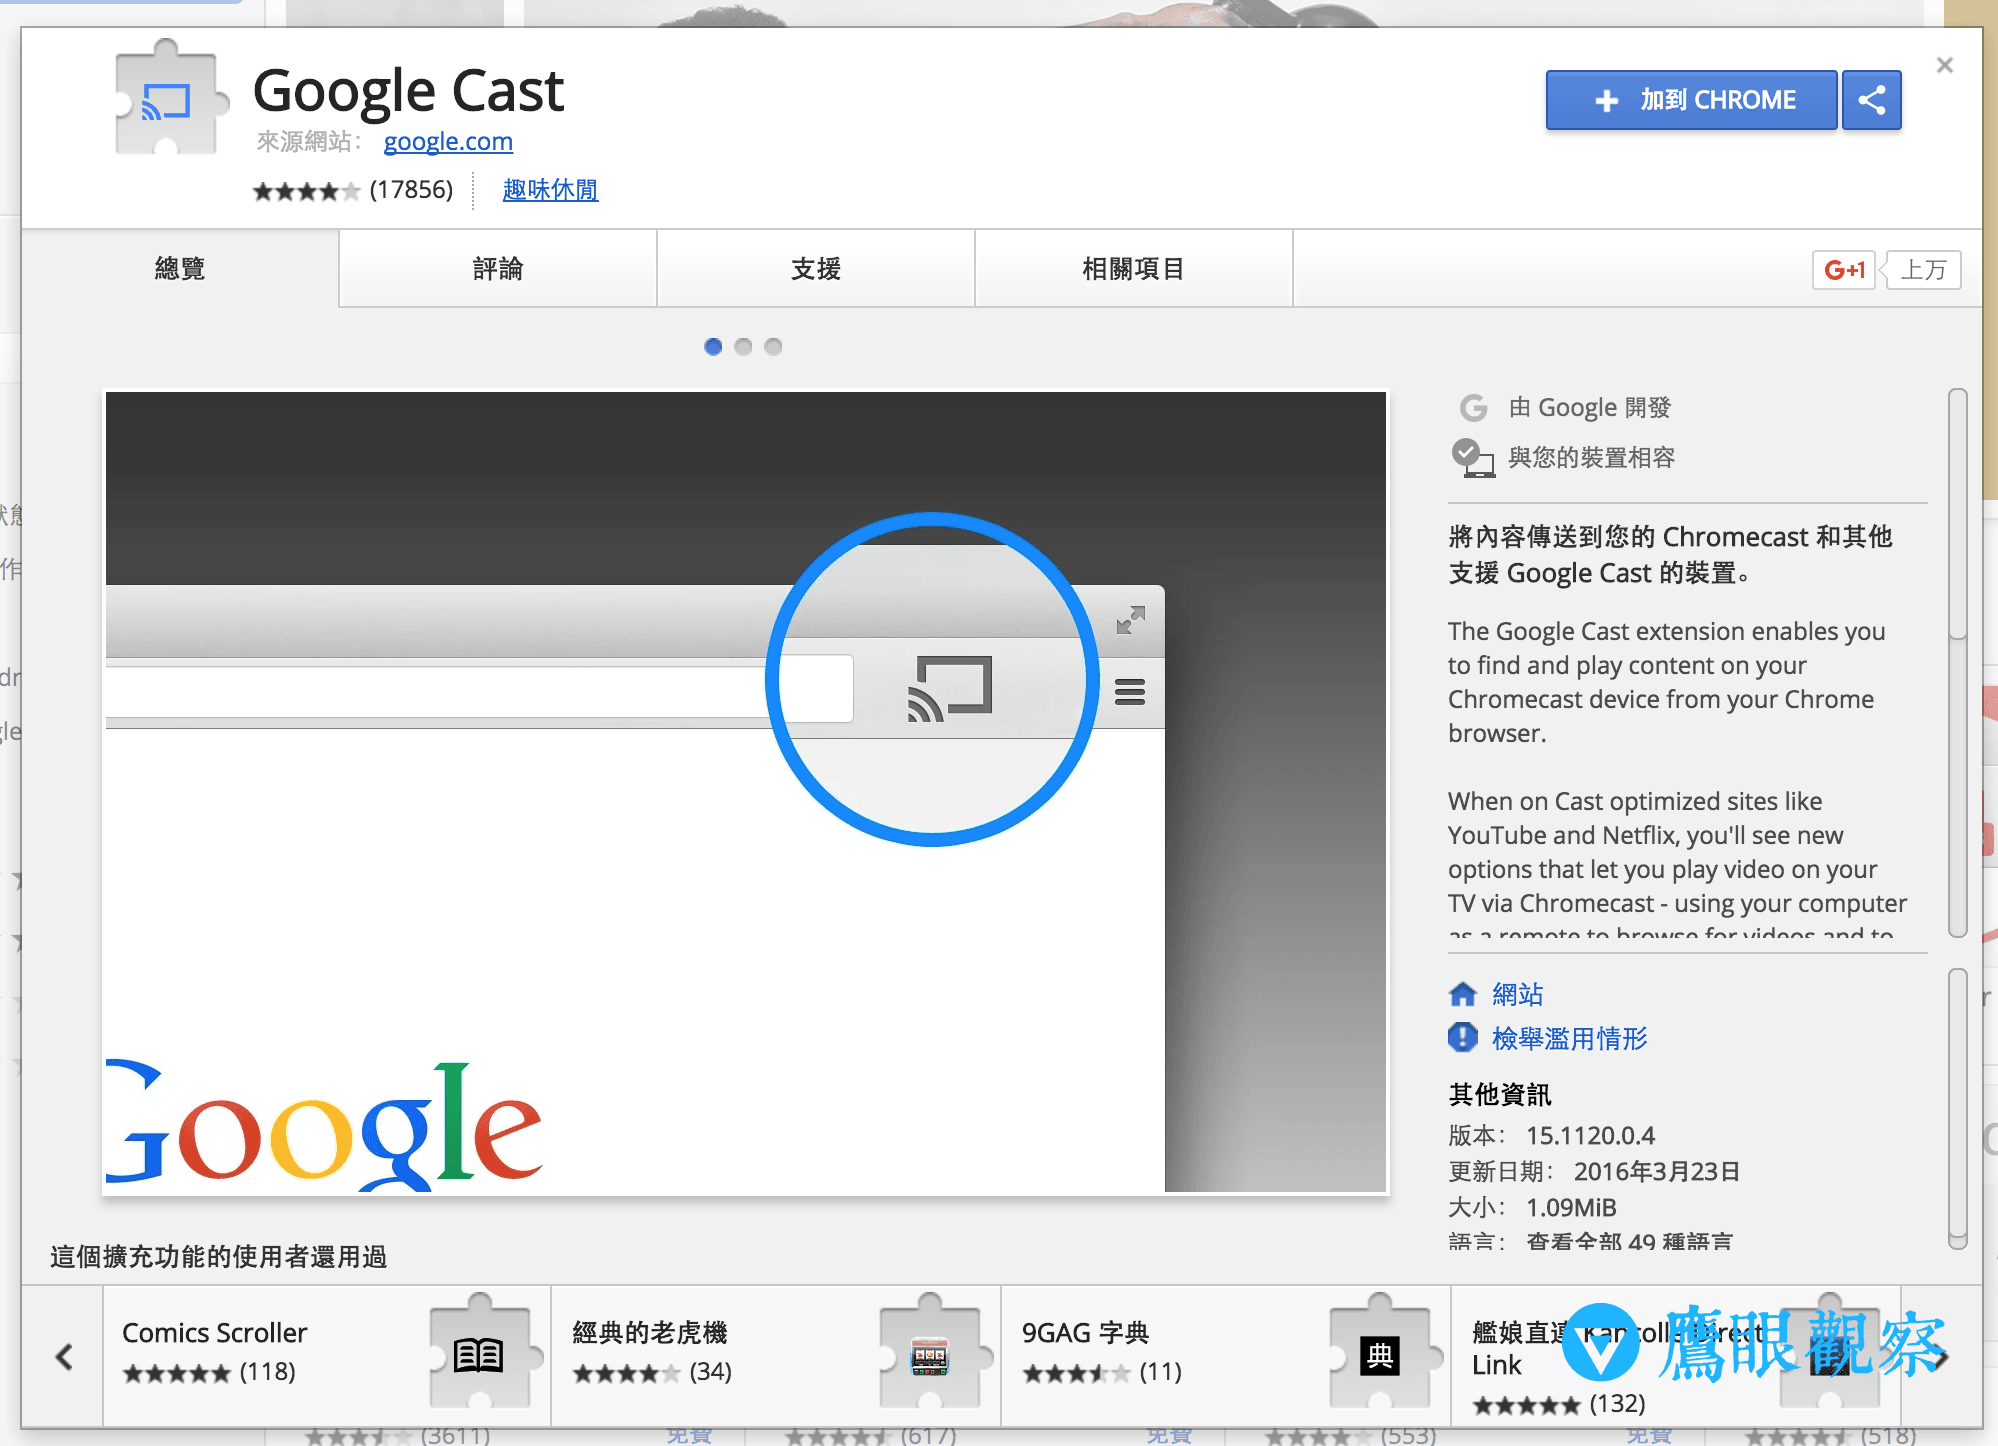Image resolution: width=1998 pixels, height=1446 pixels.
Task: Click 經典的老虎機 star rating (34)
Action: tap(652, 1372)
